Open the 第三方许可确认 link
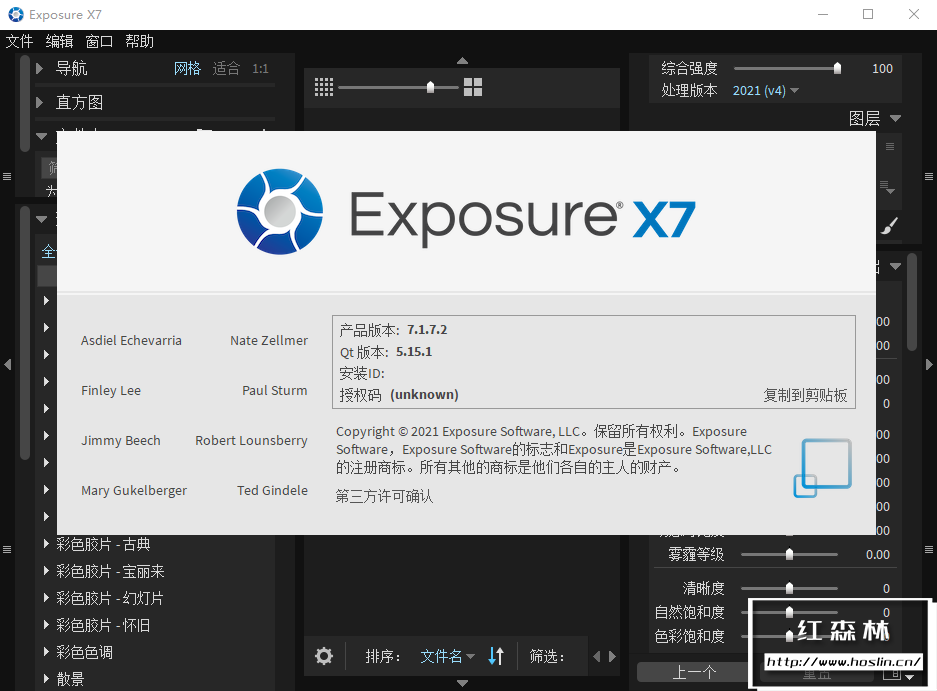The width and height of the screenshot is (937, 691). (x=384, y=496)
